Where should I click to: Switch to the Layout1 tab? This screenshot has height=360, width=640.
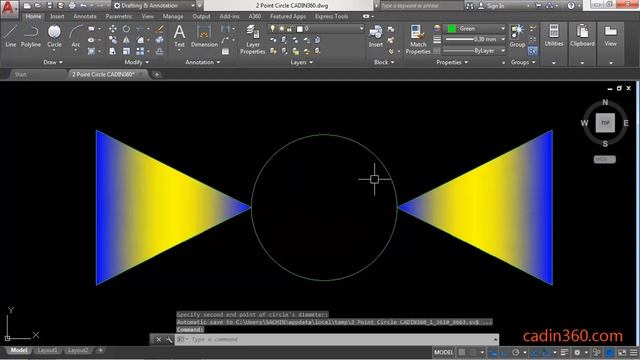pyautogui.click(x=47, y=351)
